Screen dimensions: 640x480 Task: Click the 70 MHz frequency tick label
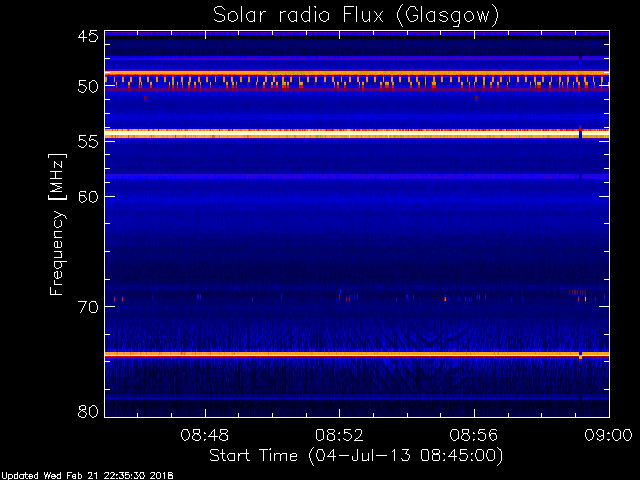(87, 307)
